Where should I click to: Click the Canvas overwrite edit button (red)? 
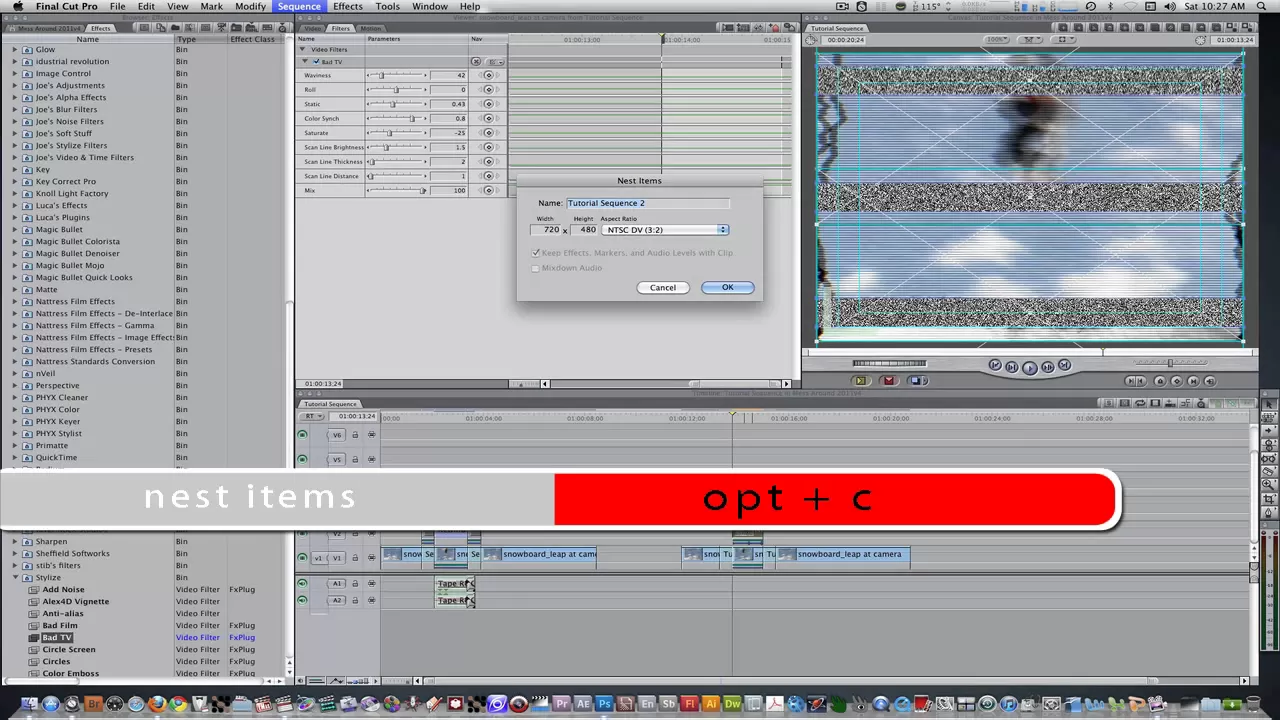(889, 380)
